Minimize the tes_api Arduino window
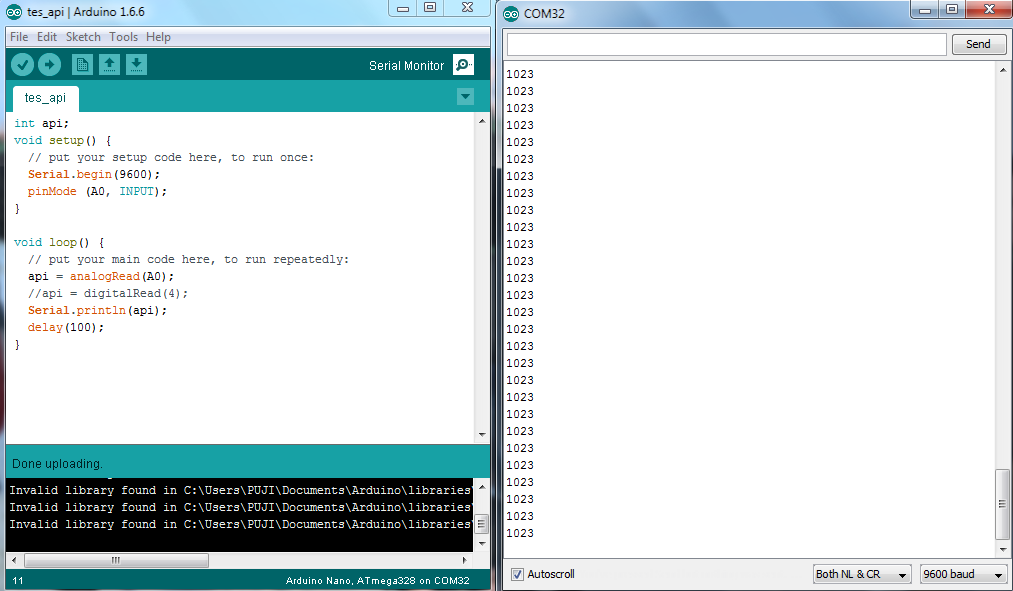Viewport: 1013px width, 591px height. pyautogui.click(x=402, y=8)
